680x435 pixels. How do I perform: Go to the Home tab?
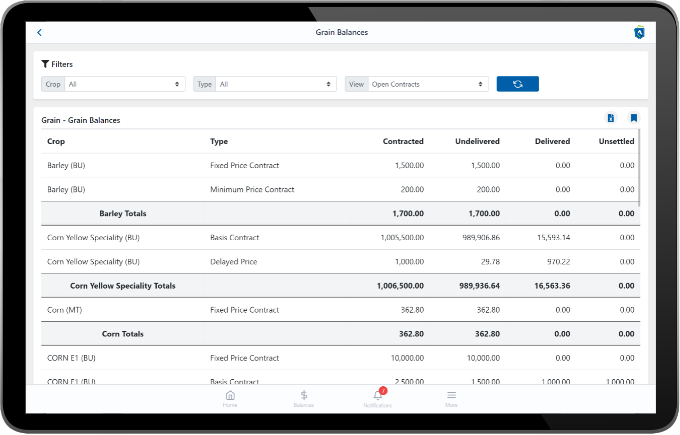click(230, 396)
